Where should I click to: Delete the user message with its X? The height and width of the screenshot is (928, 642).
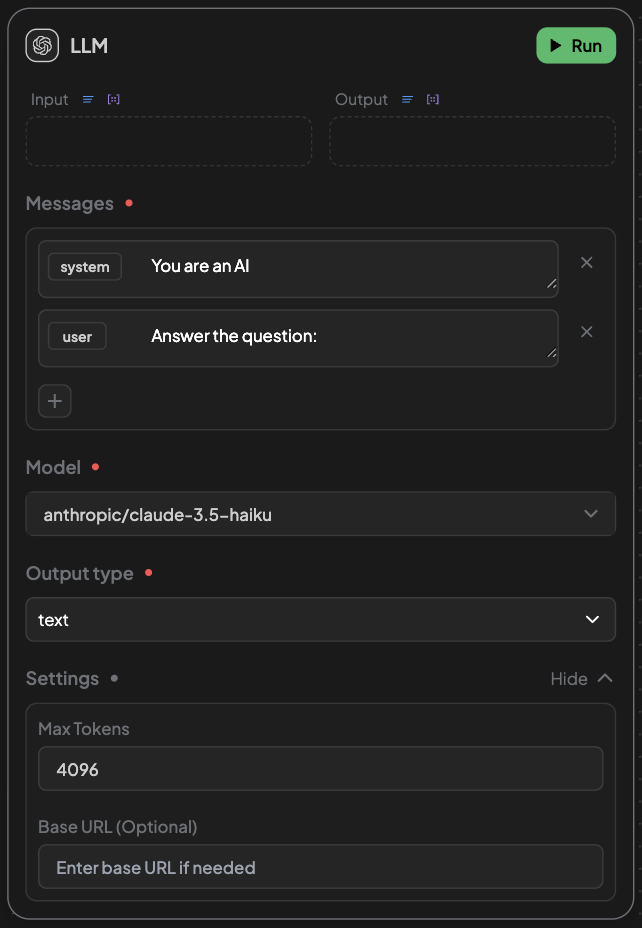coord(586,332)
